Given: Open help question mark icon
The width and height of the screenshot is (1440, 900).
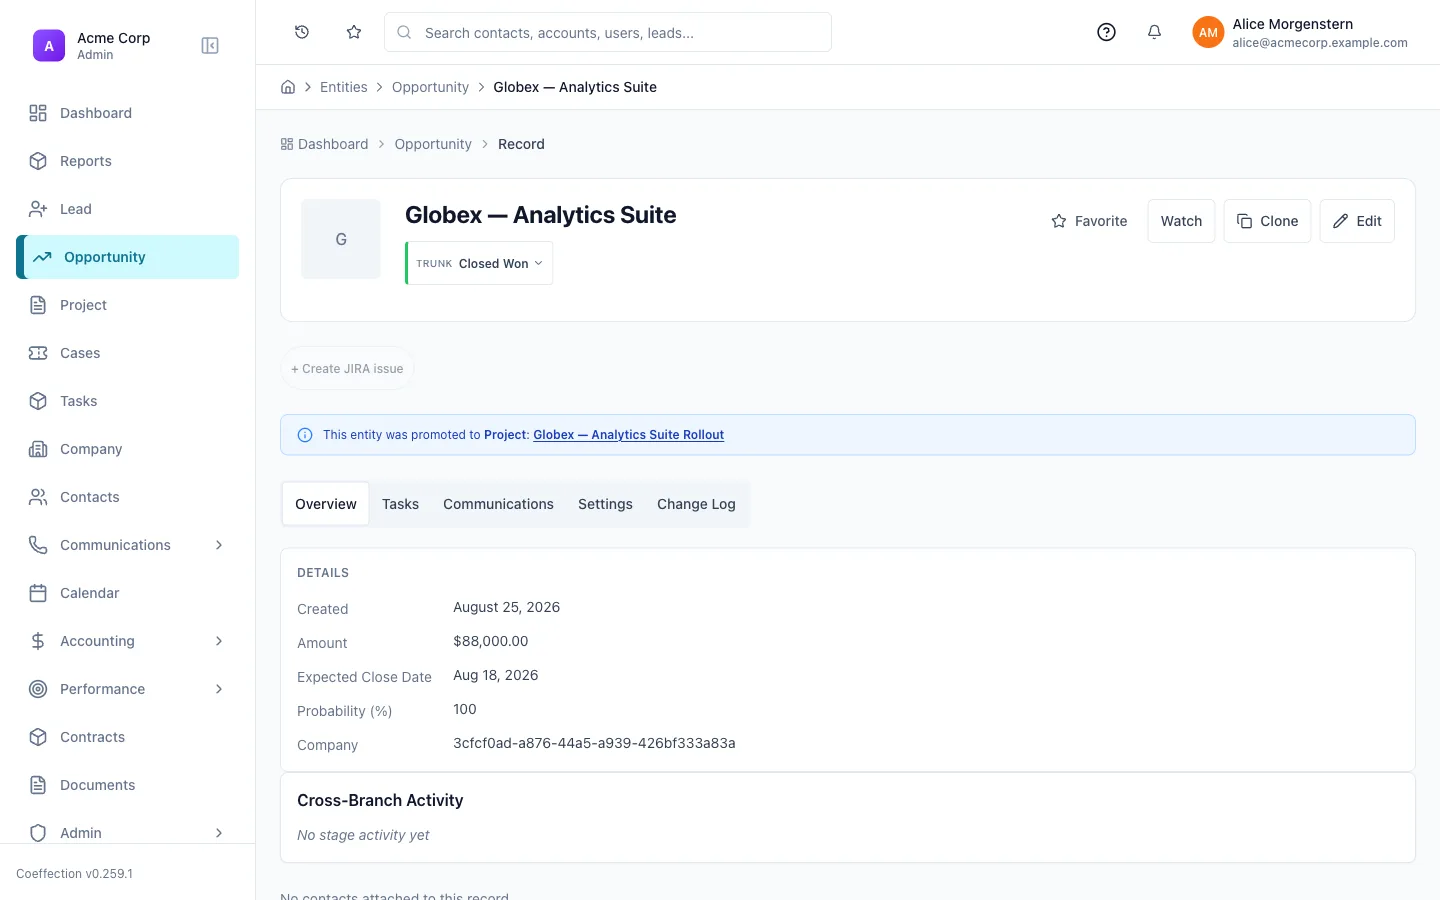Looking at the screenshot, I should point(1106,32).
